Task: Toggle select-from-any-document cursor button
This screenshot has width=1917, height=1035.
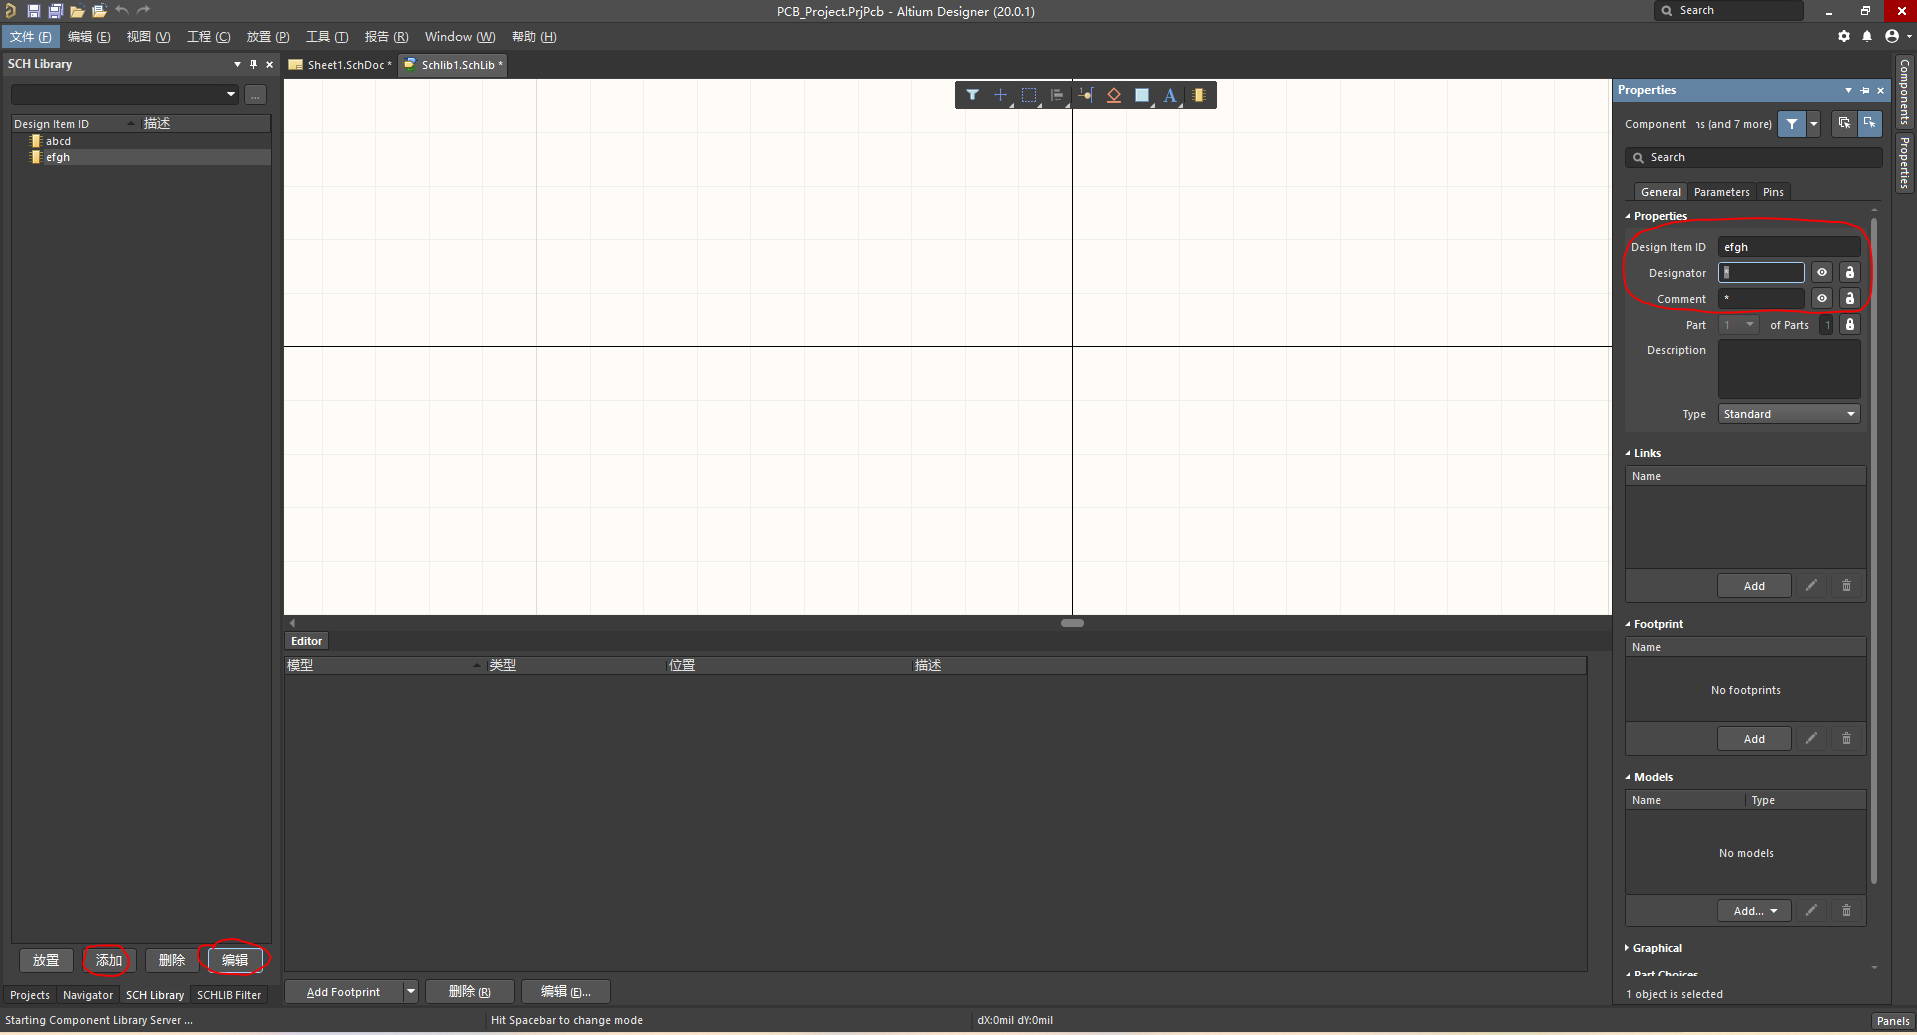Action: 1844,124
